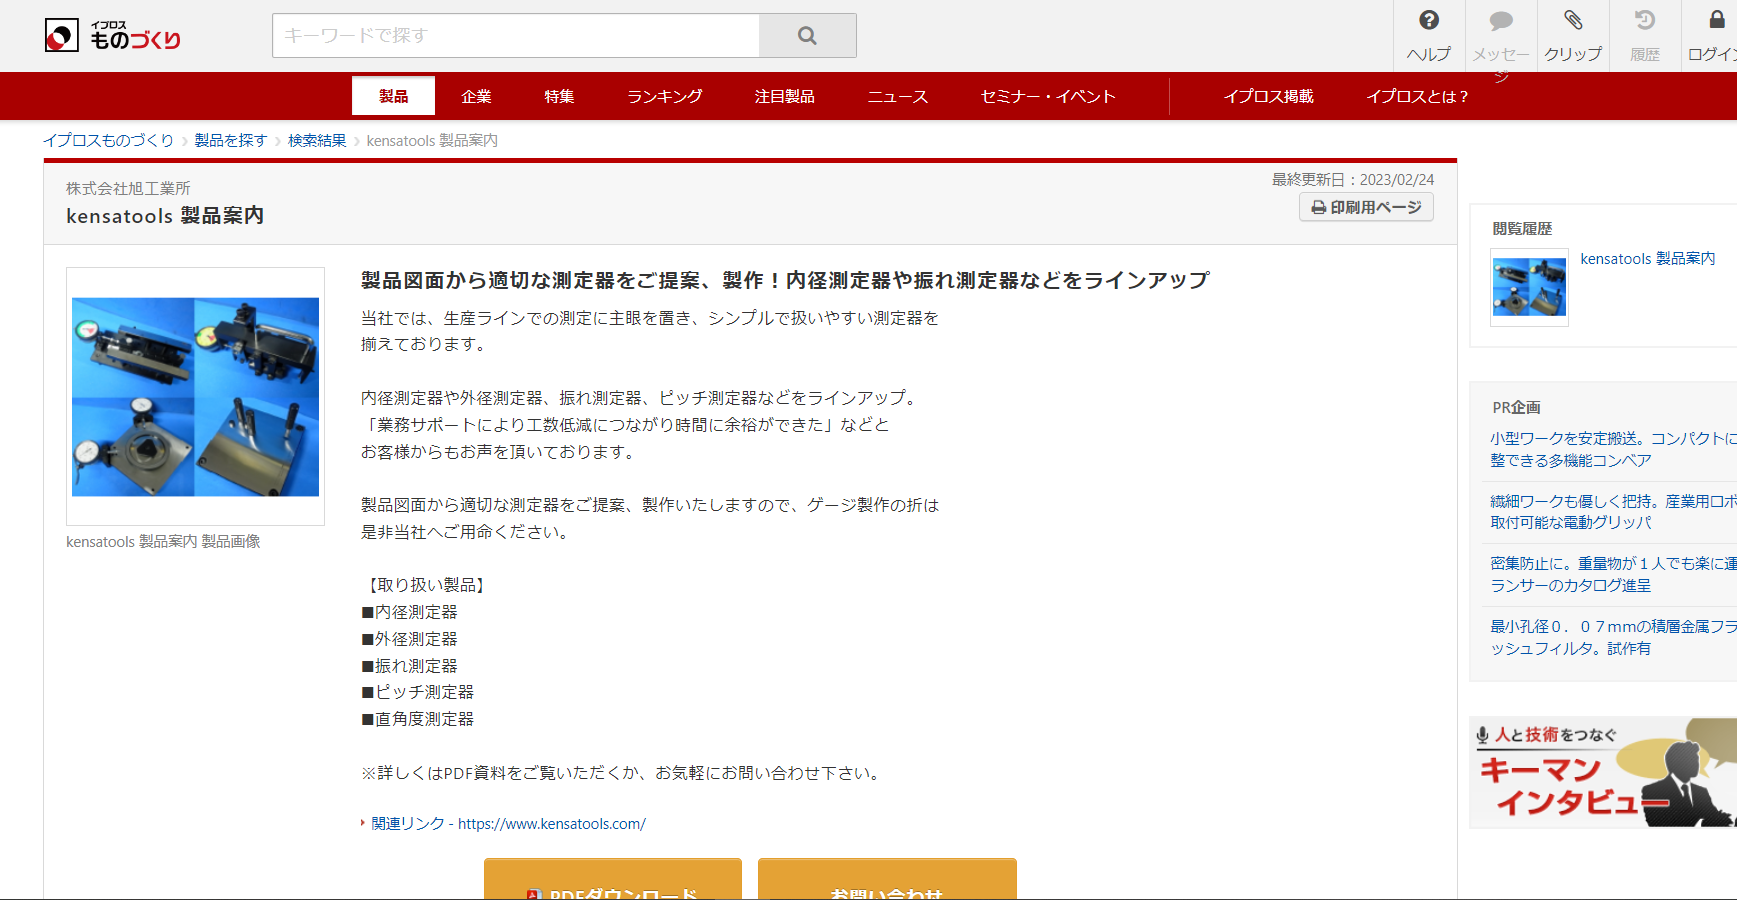Open the kensatools main product image

(195, 396)
